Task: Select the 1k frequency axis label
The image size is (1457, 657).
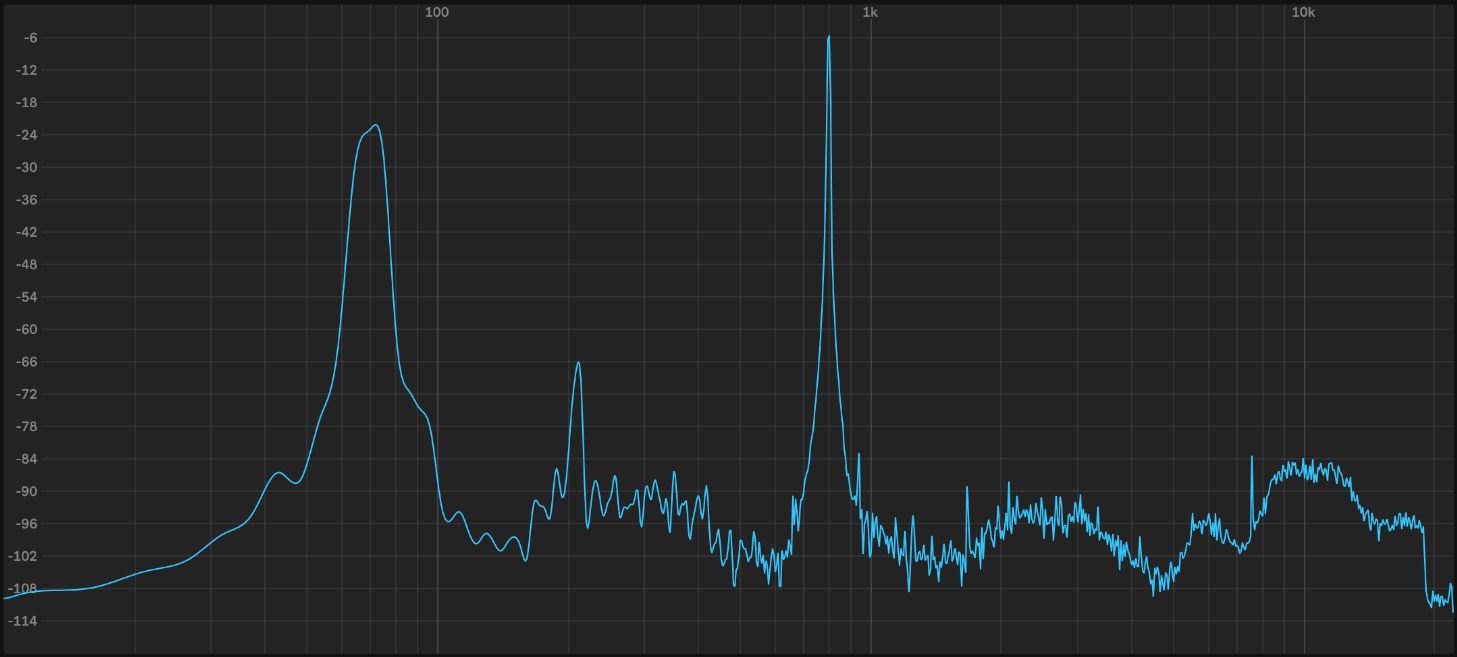Action: [x=870, y=12]
